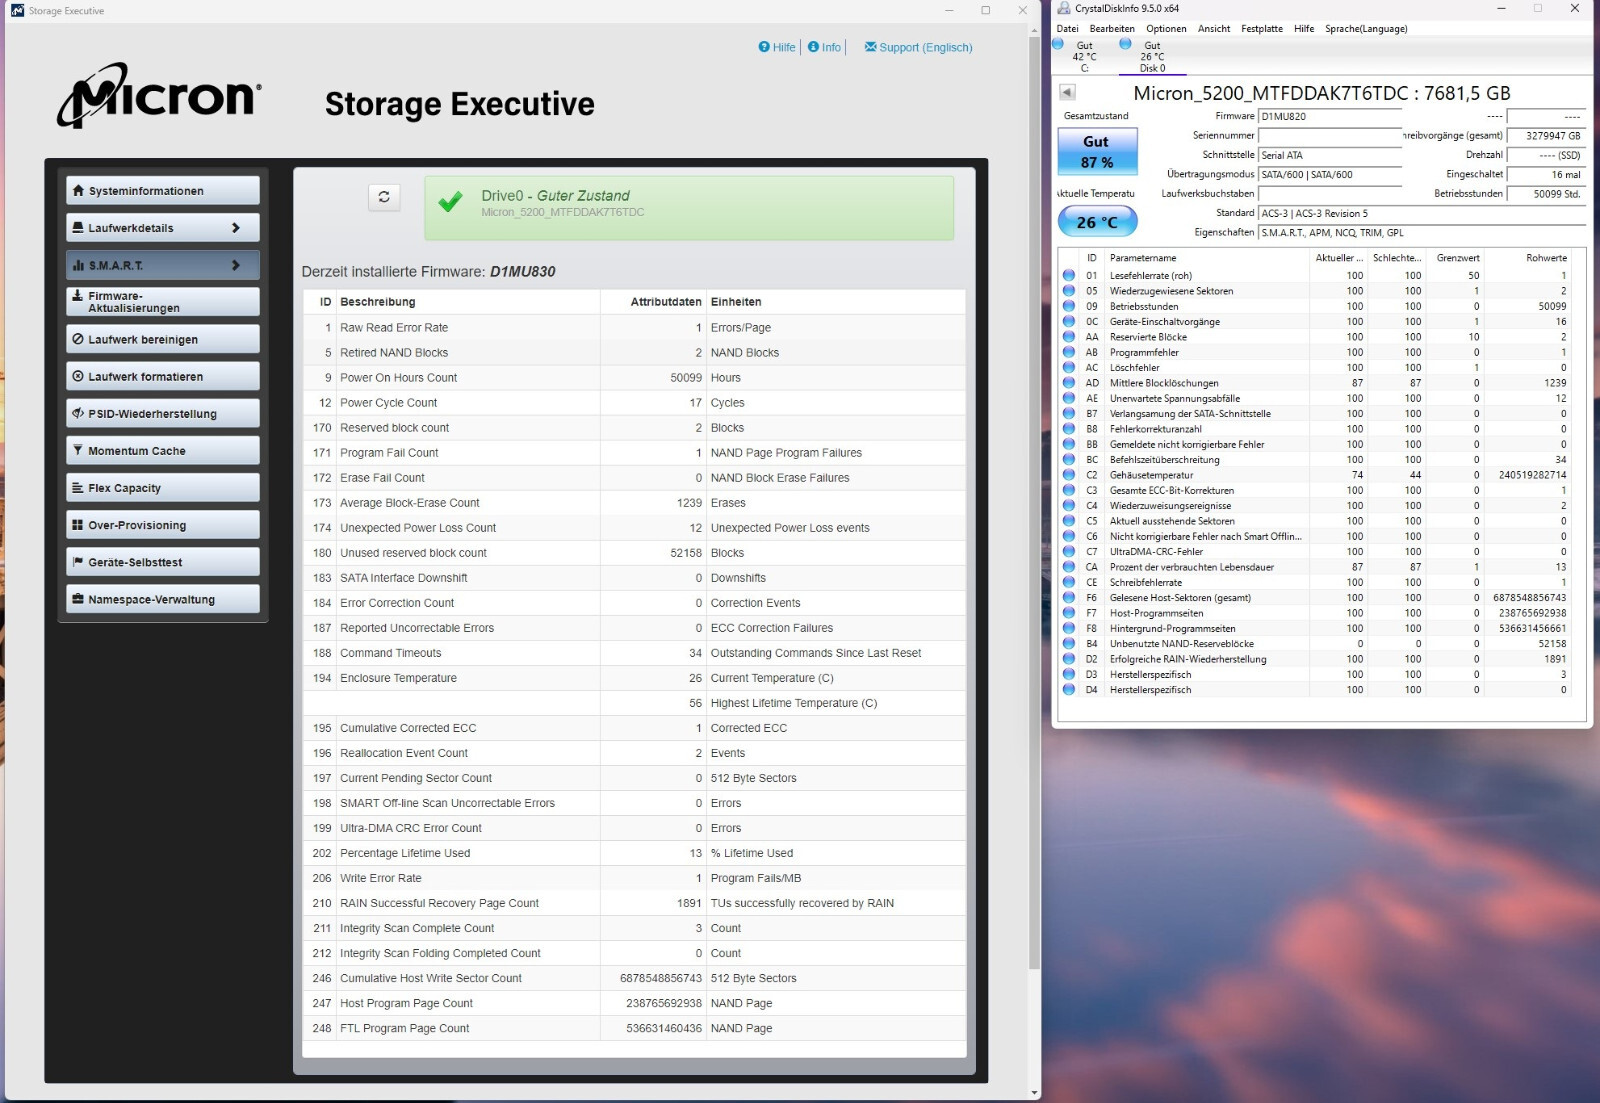
Task: Click the Firmware field showing D1MU820
Action: pos(1330,116)
